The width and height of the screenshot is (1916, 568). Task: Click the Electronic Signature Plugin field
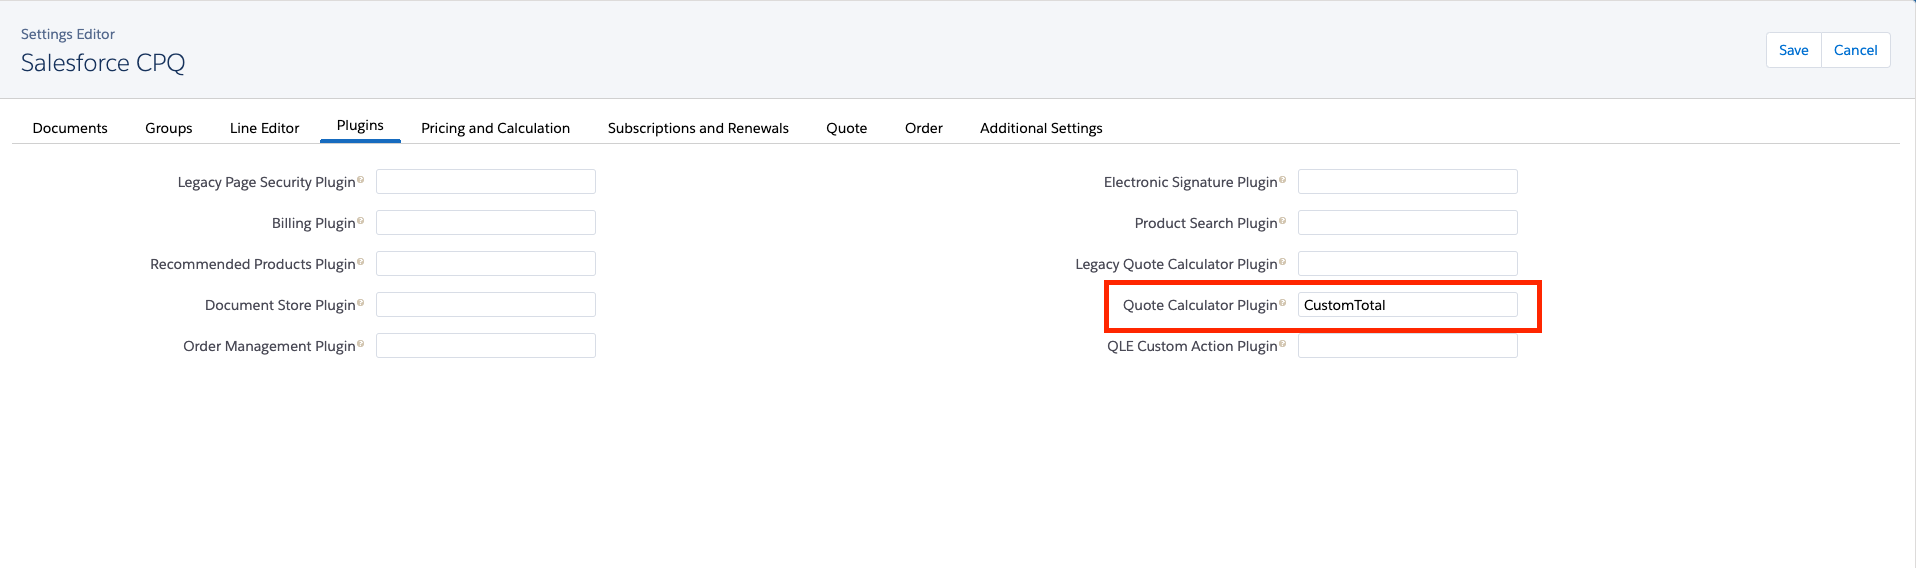1408,182
